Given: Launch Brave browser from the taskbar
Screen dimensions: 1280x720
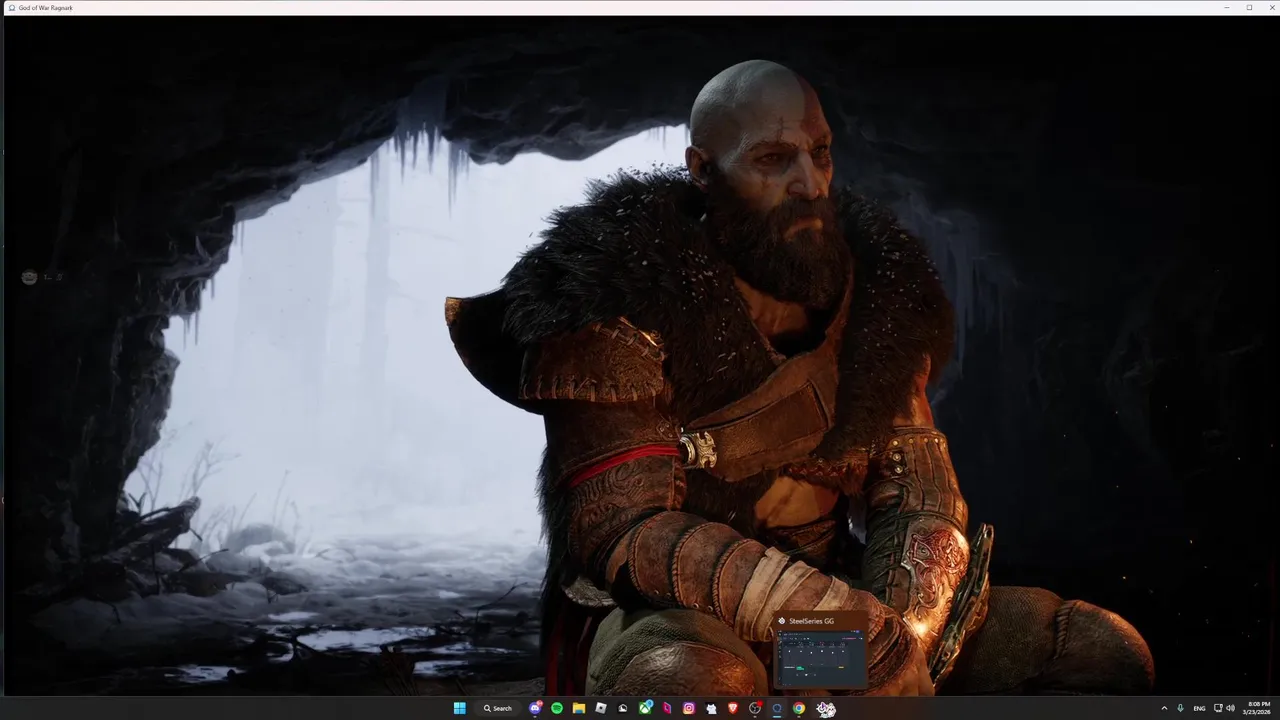Looking at the screenshot, I should click(733, 708).
